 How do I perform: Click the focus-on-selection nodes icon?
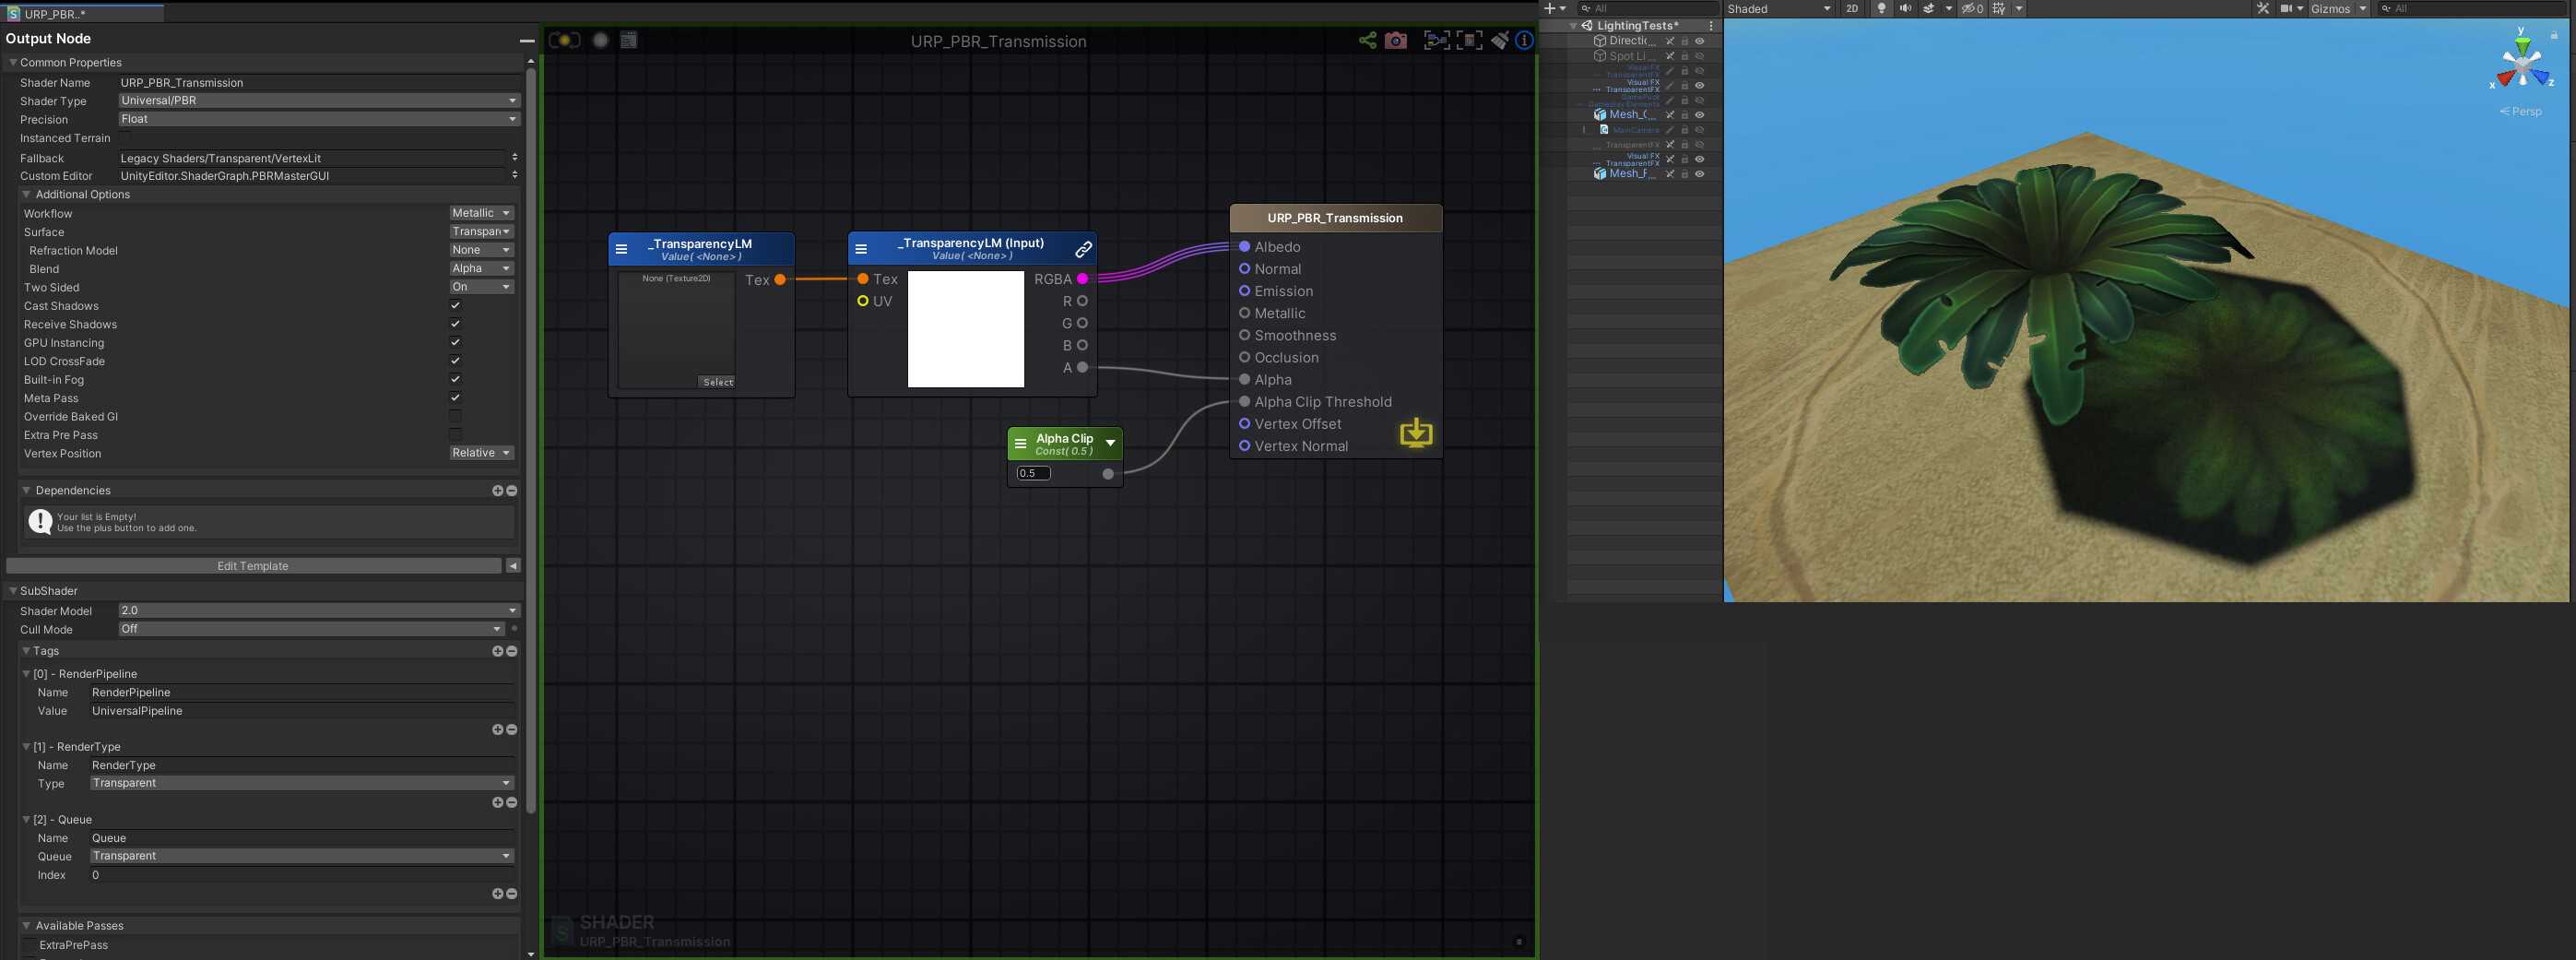tap(1437, 41)
